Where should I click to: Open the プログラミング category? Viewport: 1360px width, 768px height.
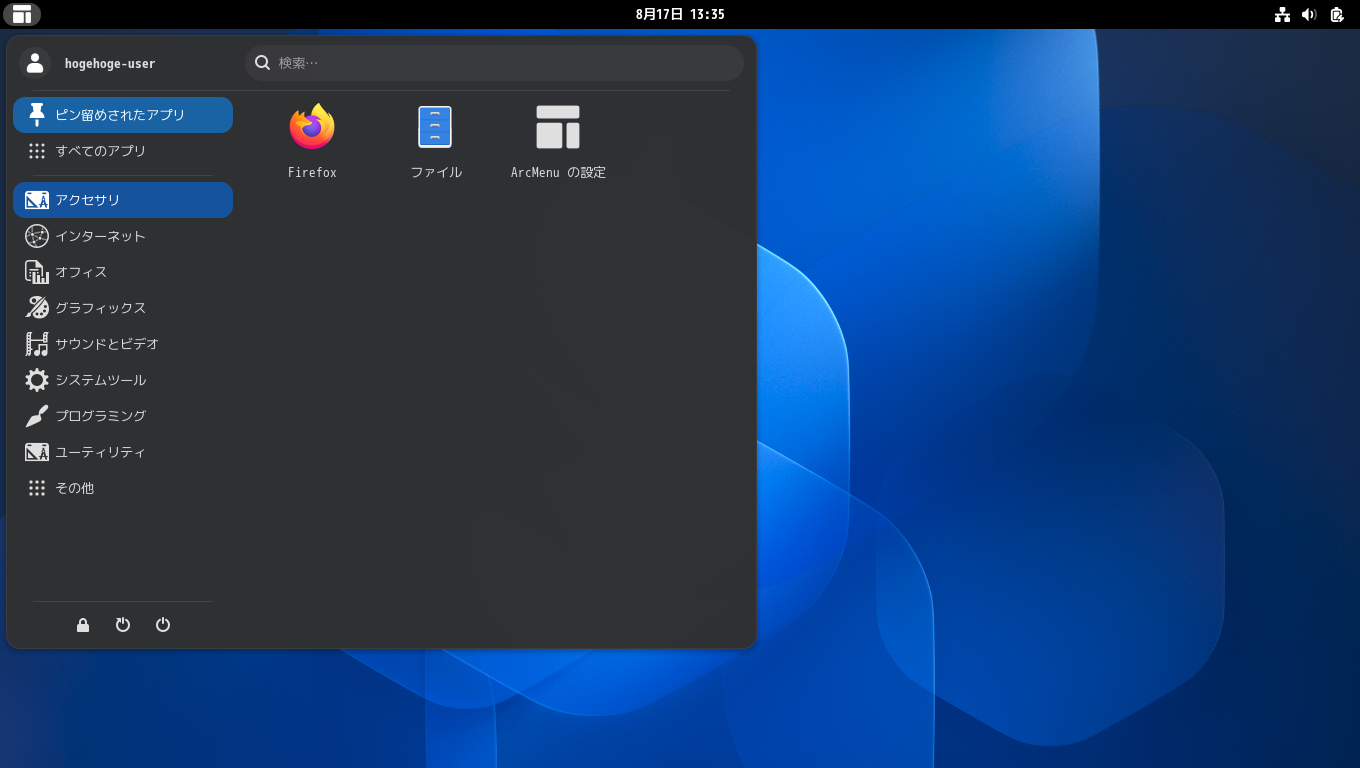tap(123, 416)
